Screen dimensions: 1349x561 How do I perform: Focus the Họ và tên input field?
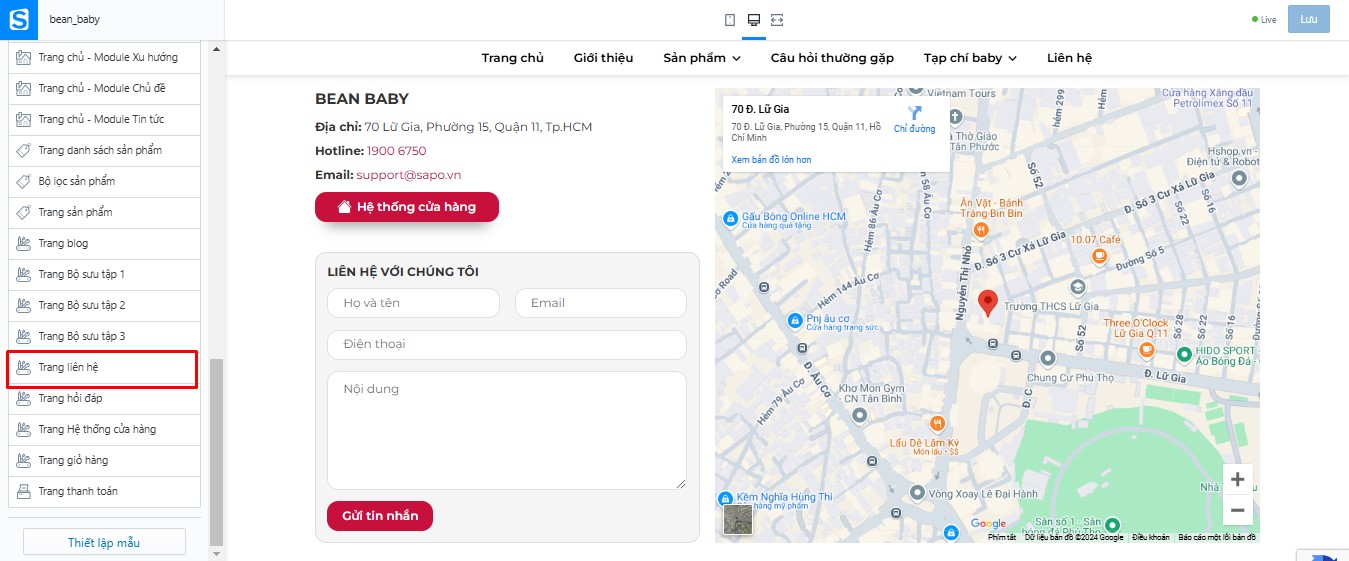tap(413, 303)
